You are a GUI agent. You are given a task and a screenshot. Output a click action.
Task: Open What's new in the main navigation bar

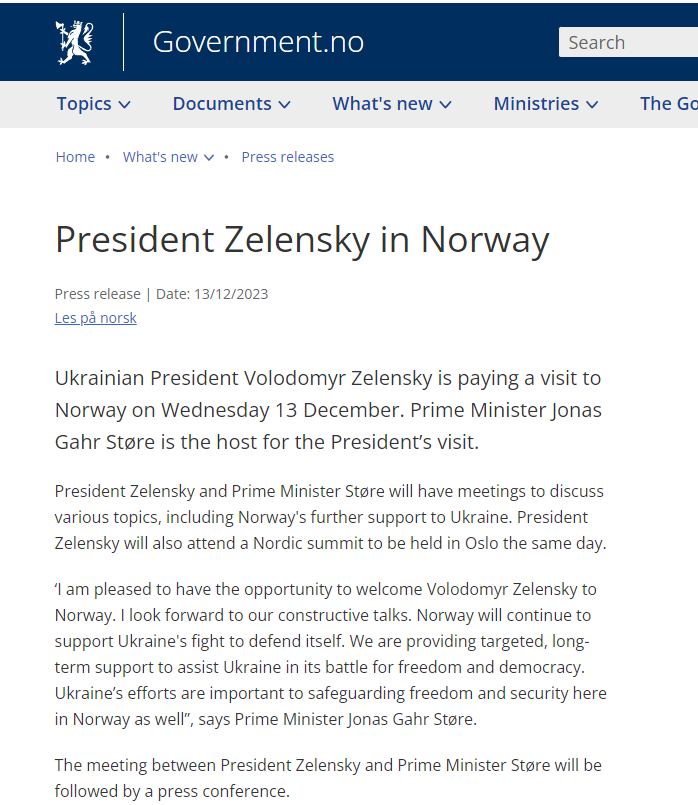[x=382, y=104]
